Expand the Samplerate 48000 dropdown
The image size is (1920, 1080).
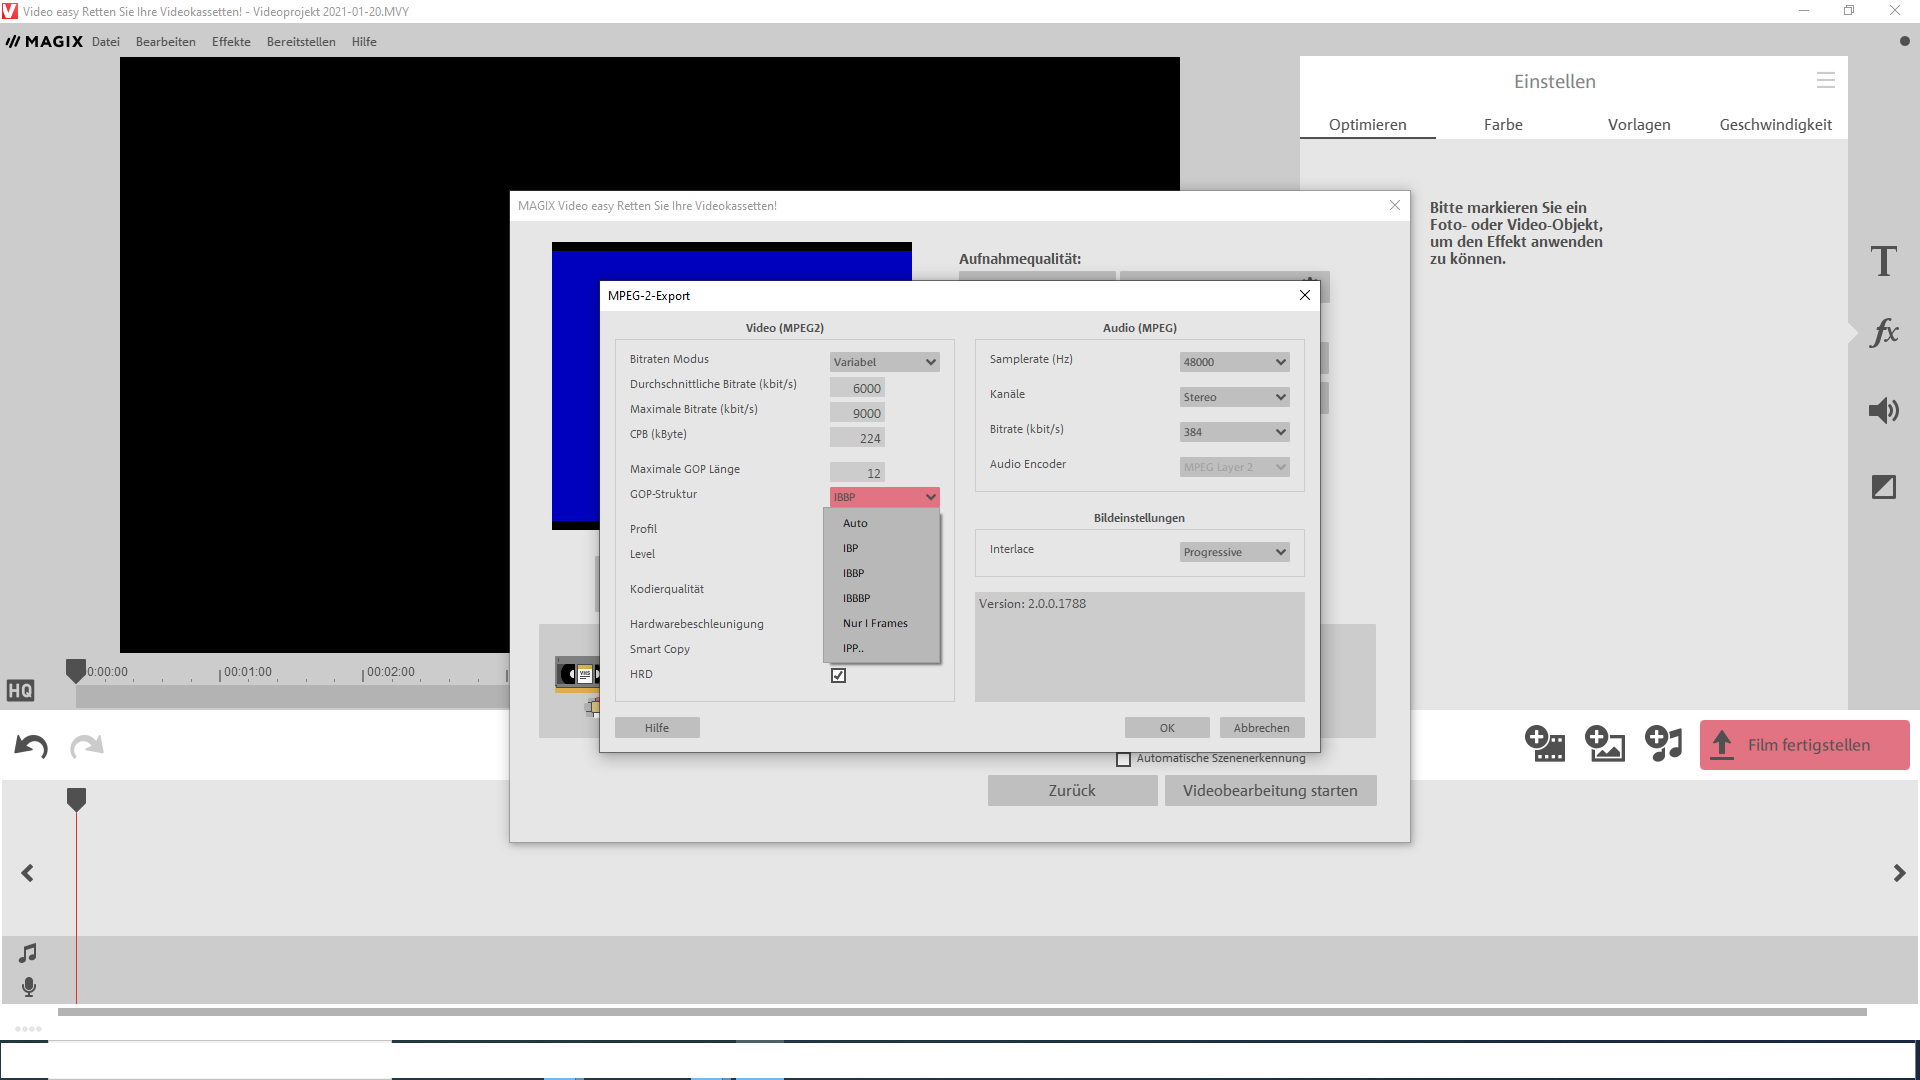(x=1234, y=362)
